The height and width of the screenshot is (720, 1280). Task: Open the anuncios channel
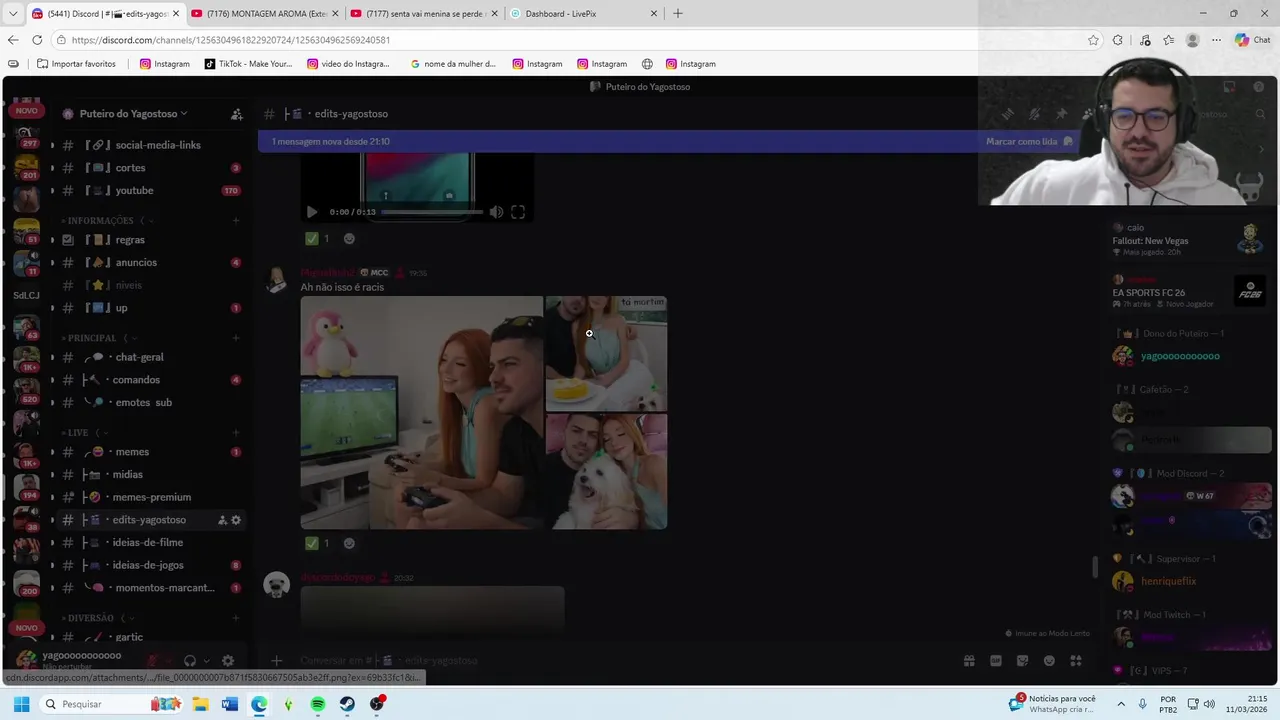[150, 262]
